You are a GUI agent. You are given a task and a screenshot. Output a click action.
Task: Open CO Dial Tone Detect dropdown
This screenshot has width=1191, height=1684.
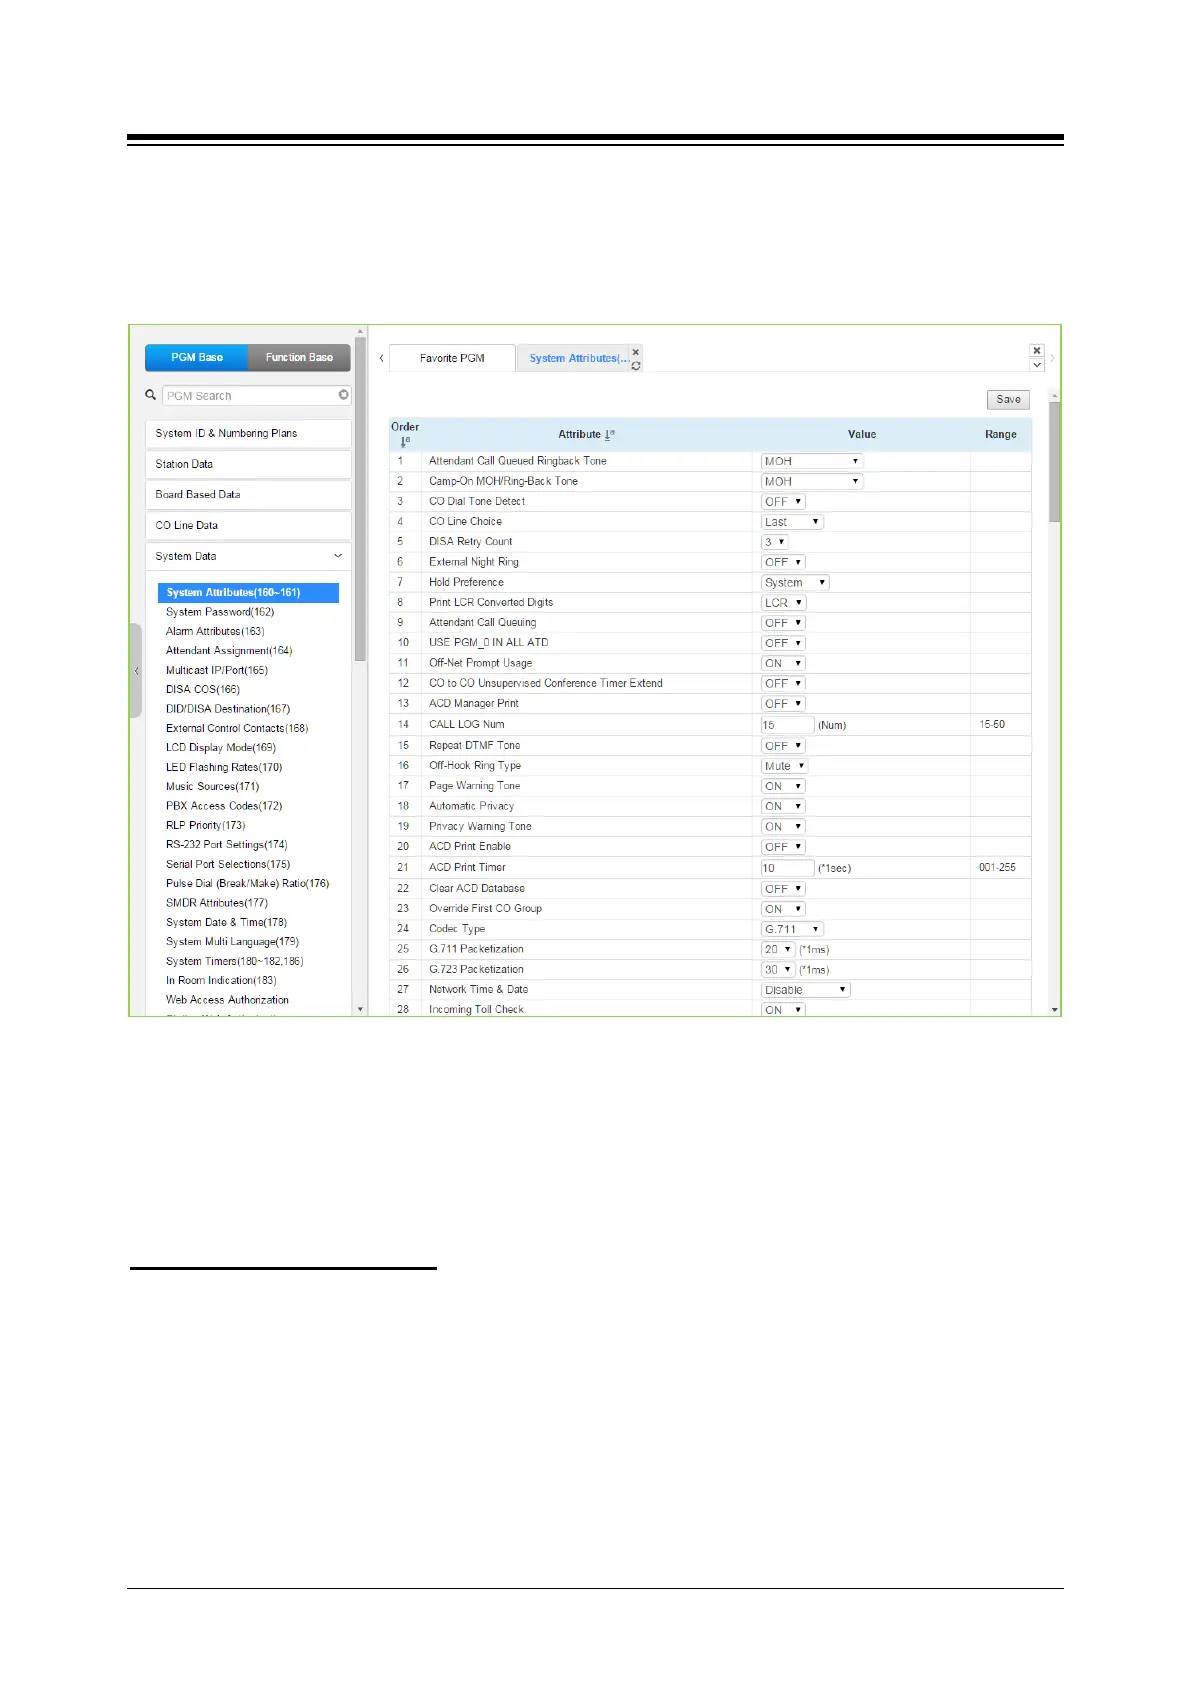783,502
